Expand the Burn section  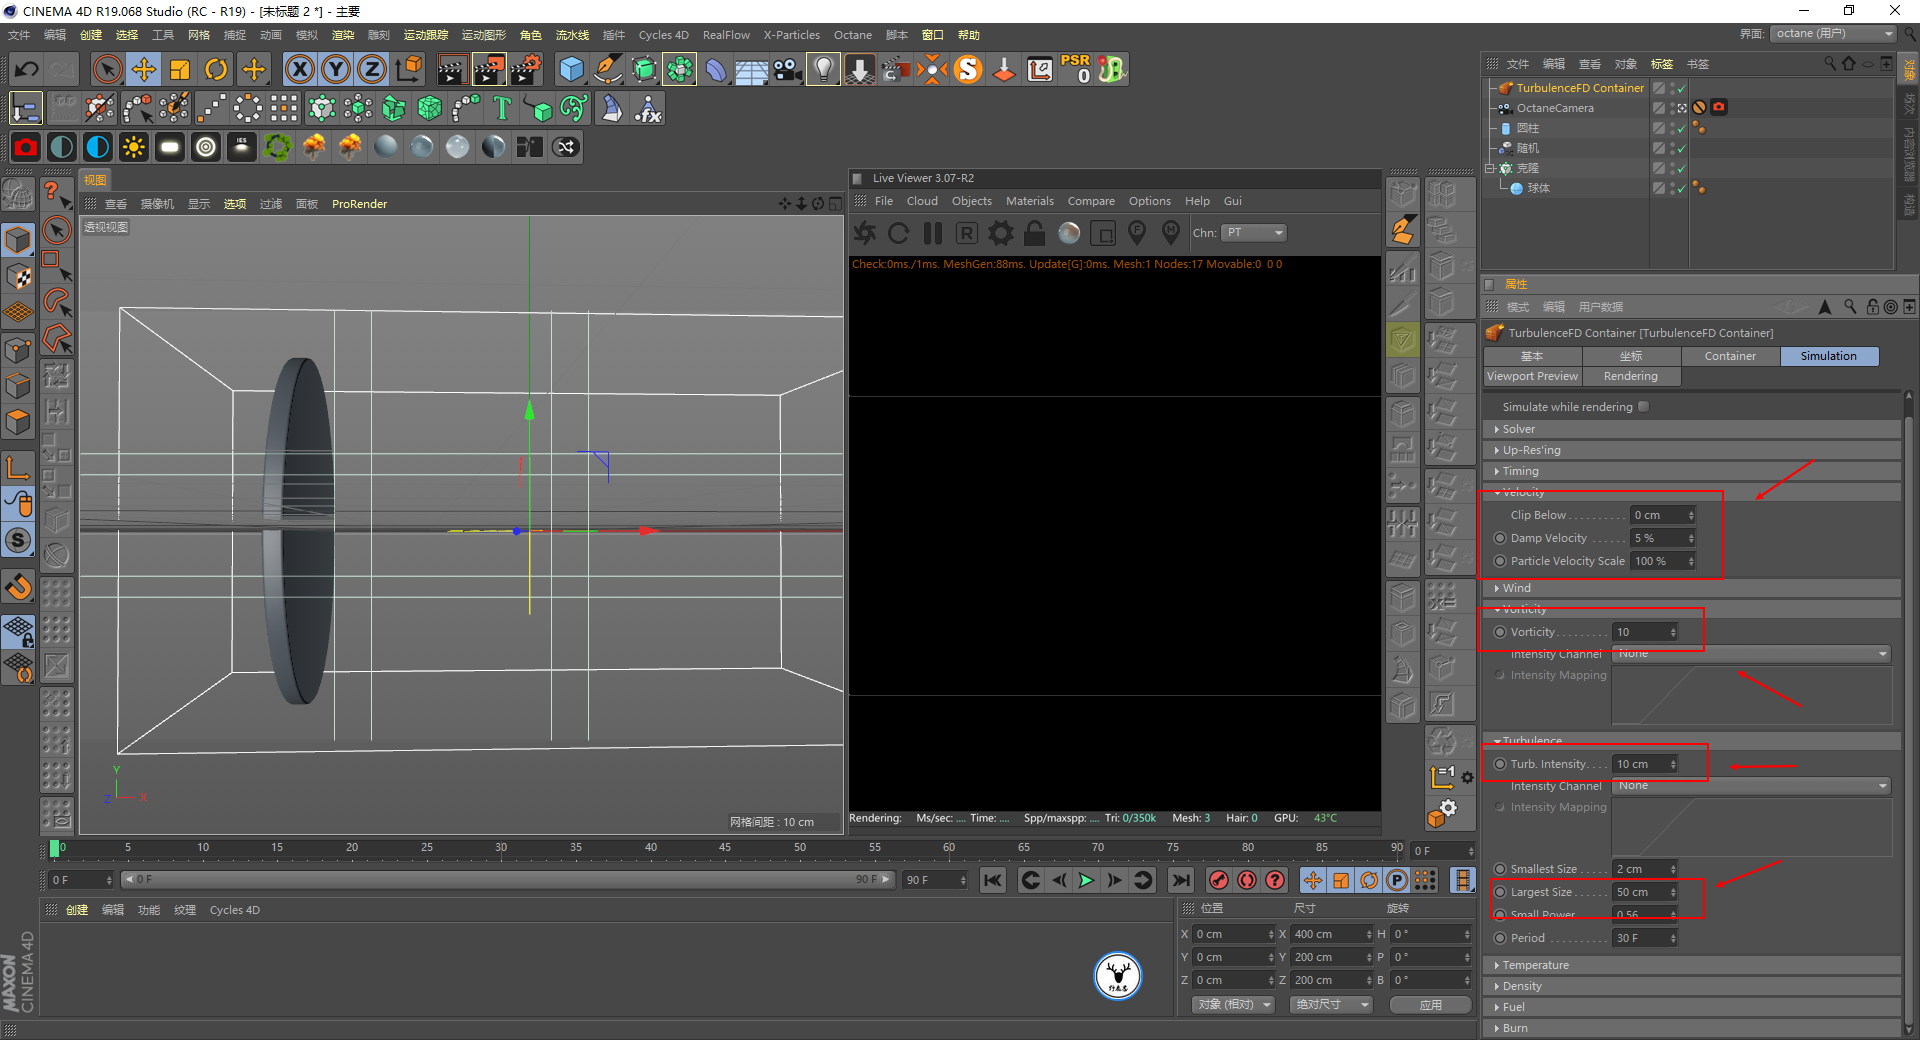point(1692,1028)
